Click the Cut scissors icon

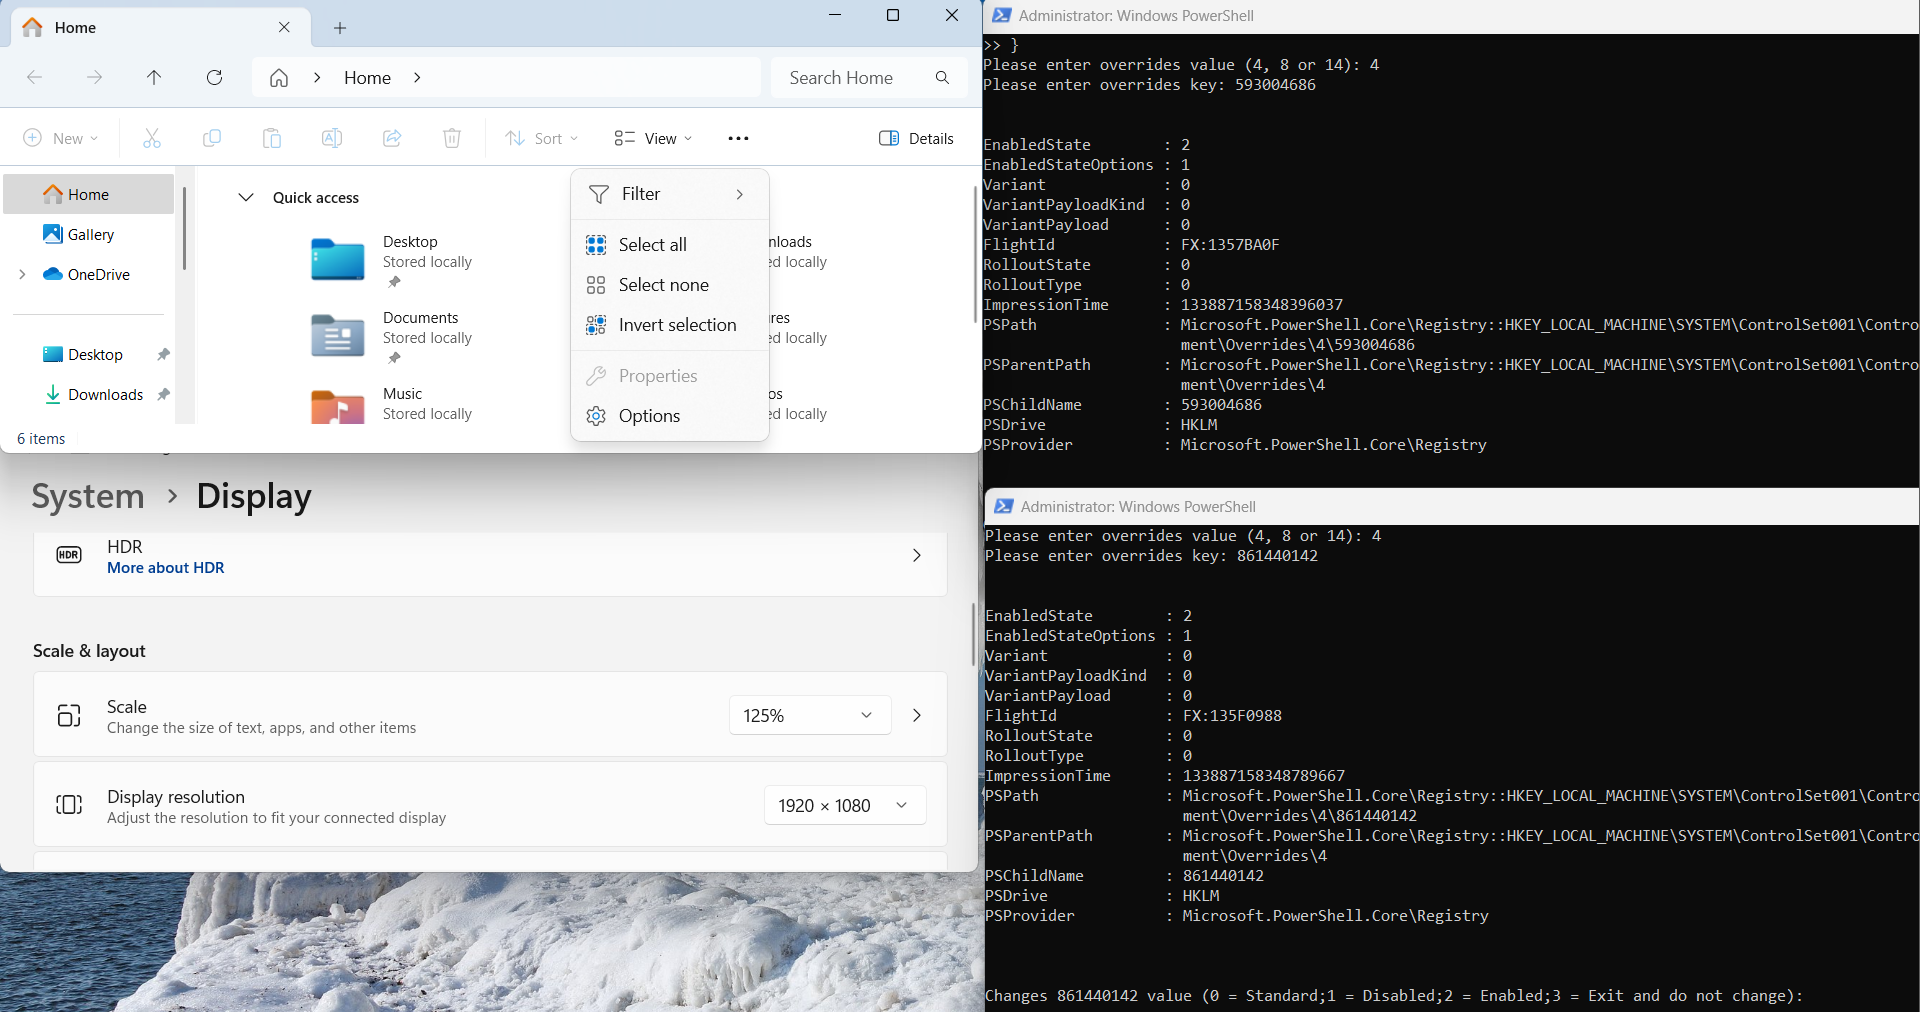coord(152,138)
